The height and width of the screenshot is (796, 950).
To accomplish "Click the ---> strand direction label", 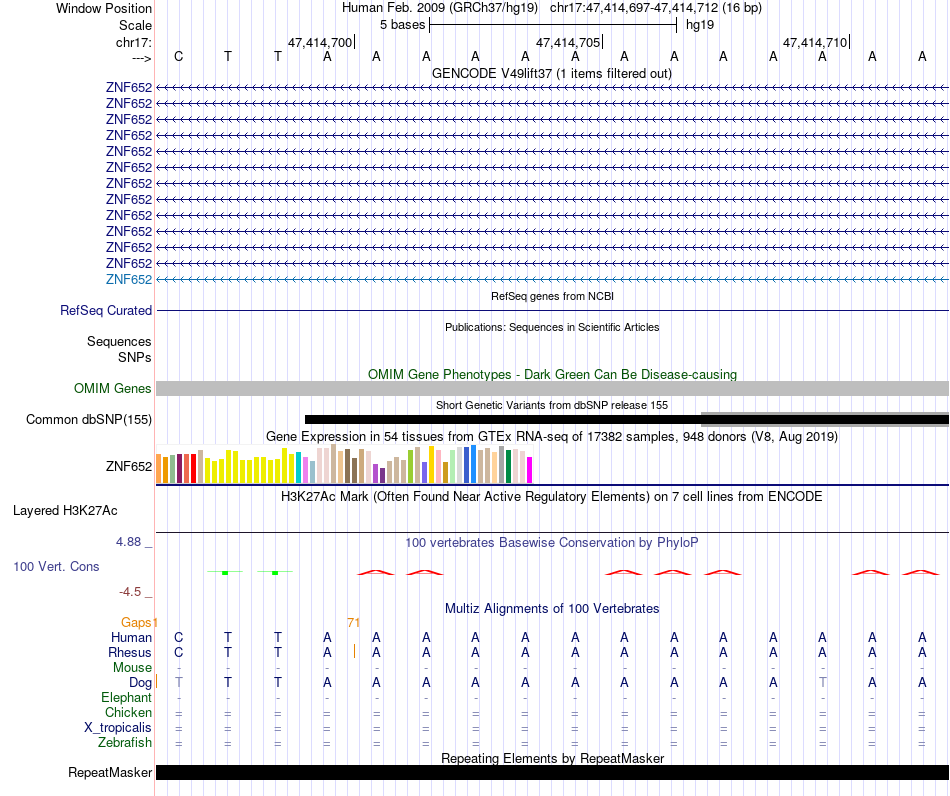I will coord(142,58).
